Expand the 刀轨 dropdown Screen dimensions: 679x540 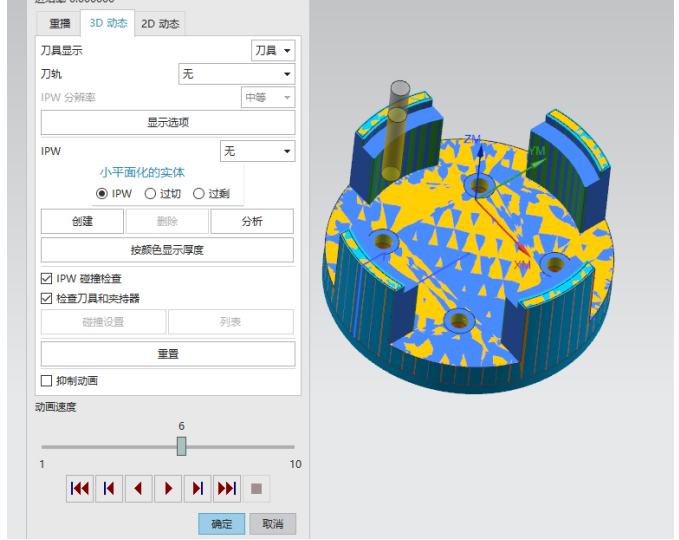pos(237,74)
